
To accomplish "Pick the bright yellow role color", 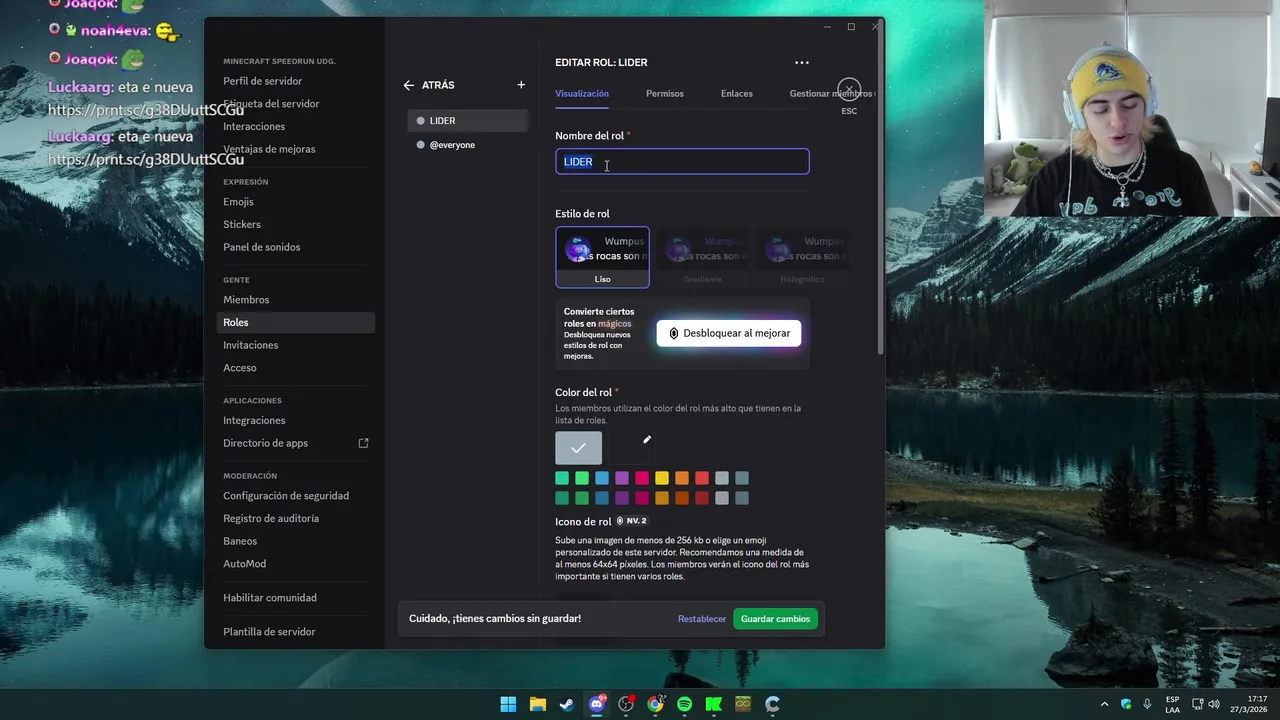I will click(662, 478).
